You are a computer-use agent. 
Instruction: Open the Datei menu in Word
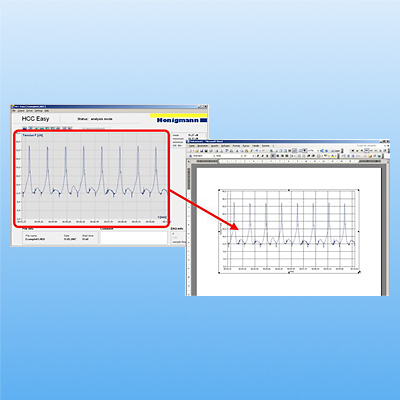click(192, 146)
